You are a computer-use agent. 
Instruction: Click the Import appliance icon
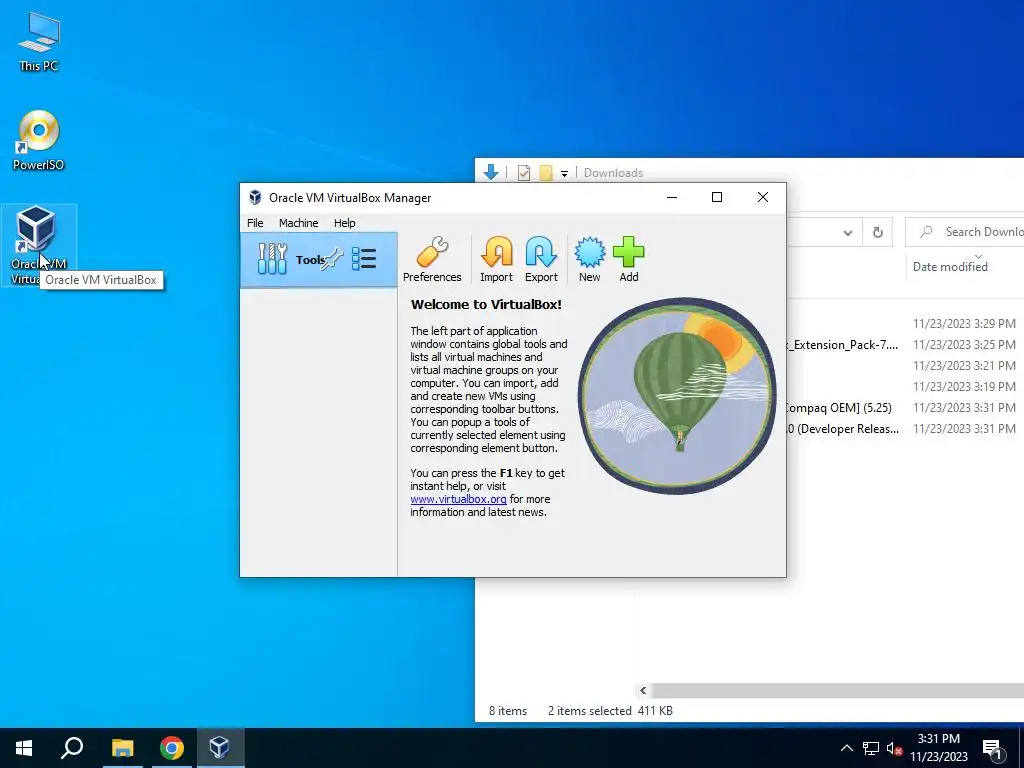(496, 260)
